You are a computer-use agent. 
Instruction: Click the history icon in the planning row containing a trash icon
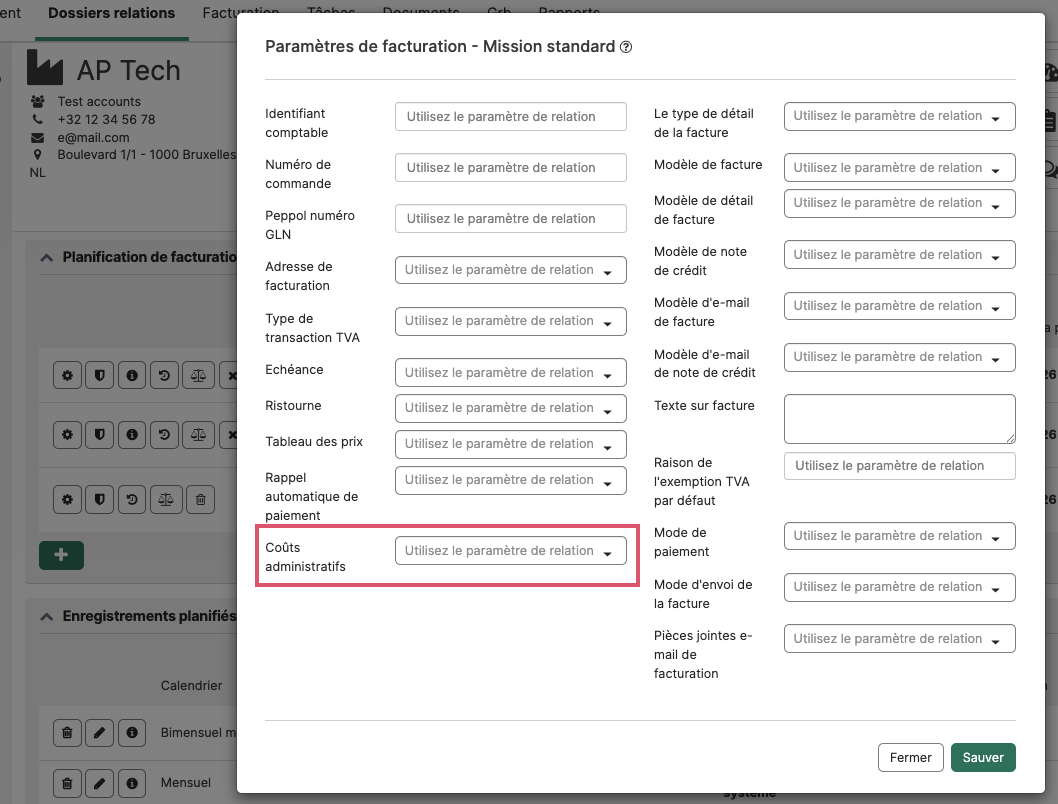[132, 500]
